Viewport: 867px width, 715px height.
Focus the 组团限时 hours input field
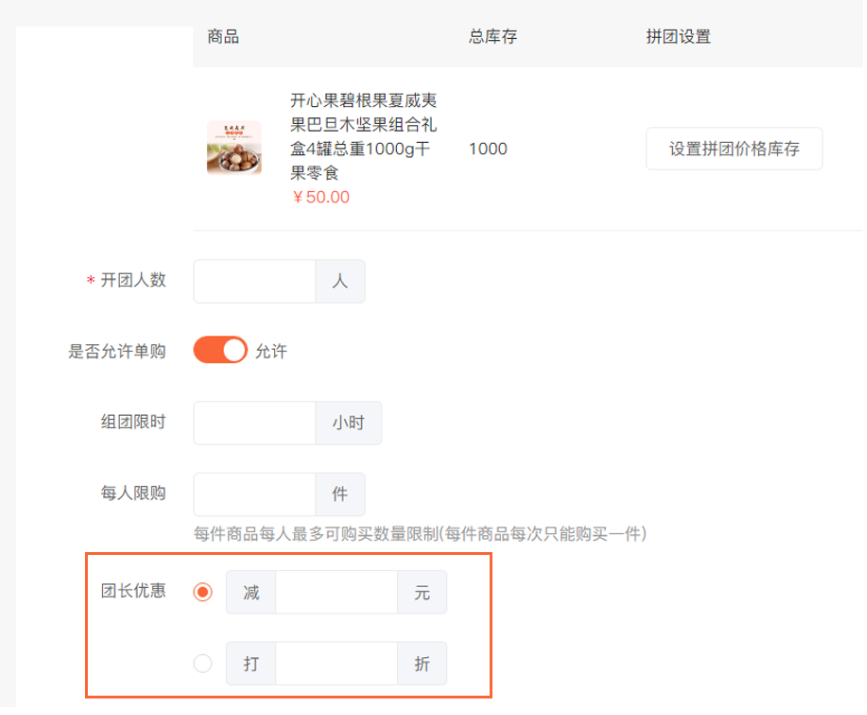[x=254, y=423]
